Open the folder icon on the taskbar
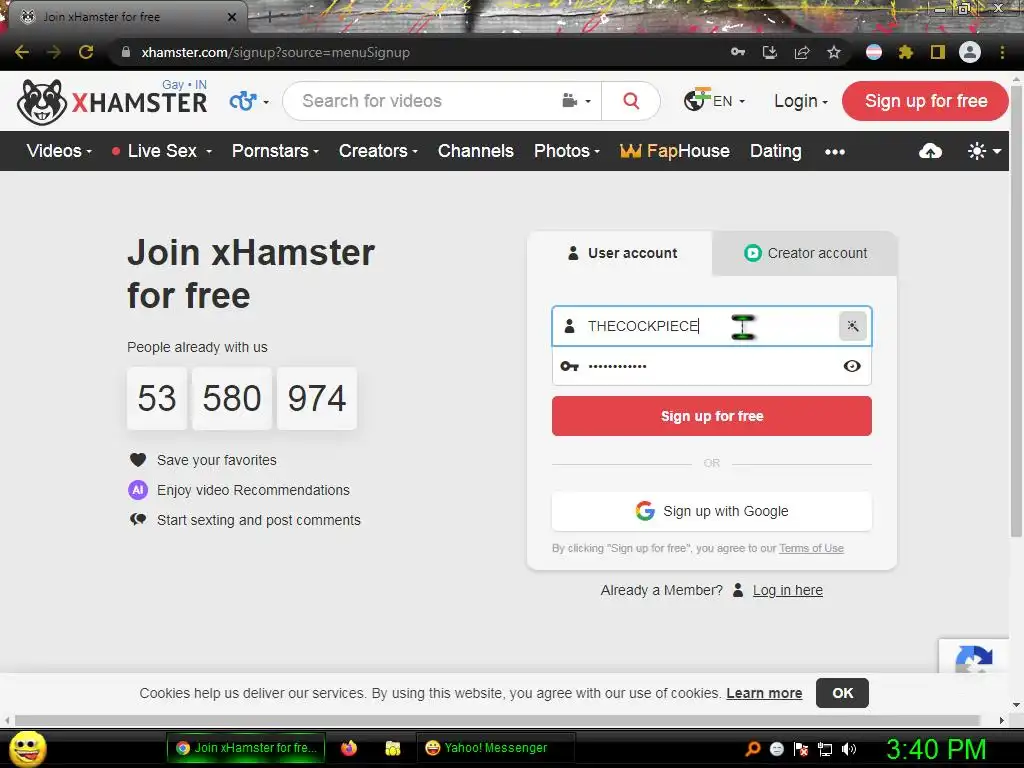 392,748
